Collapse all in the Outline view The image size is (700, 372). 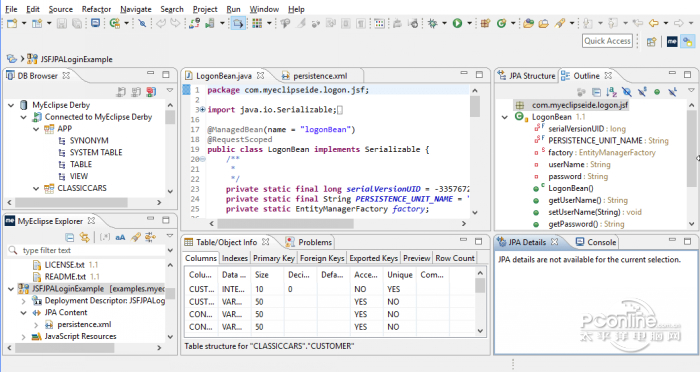pyautogui.click(x=596, y=92)
